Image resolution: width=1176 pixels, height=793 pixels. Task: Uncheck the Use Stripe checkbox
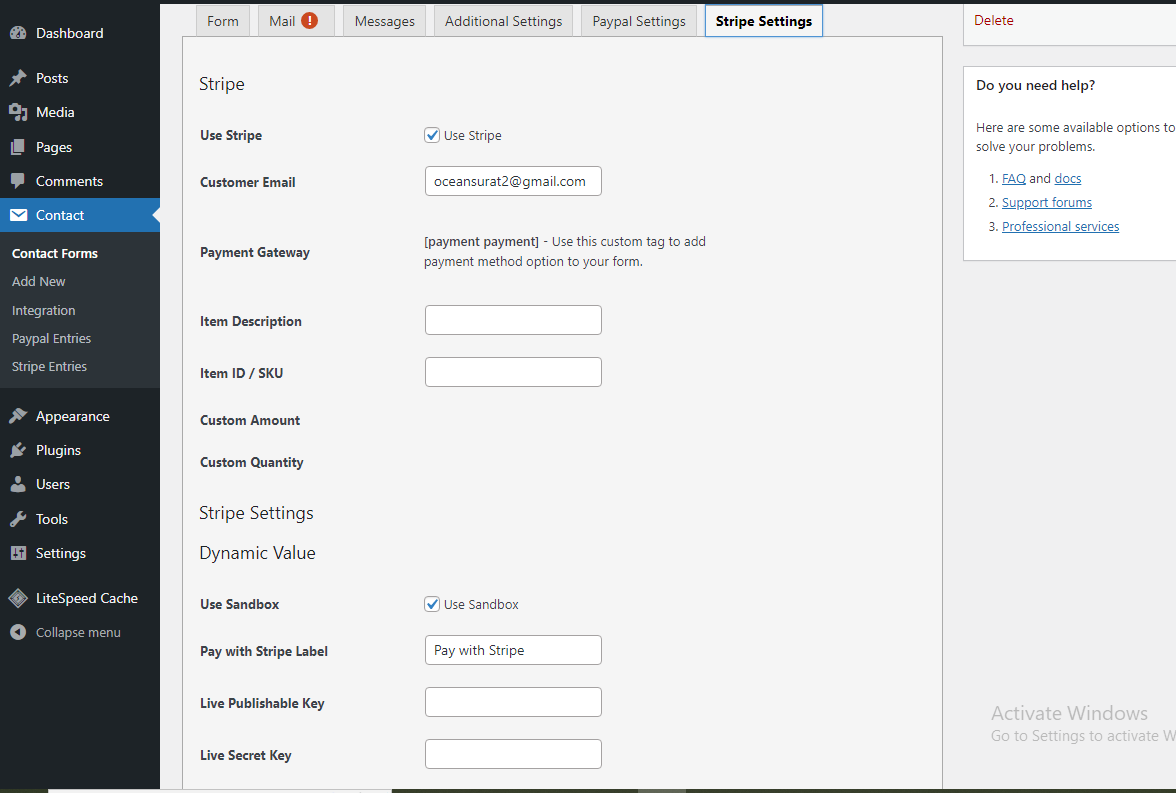431,135
